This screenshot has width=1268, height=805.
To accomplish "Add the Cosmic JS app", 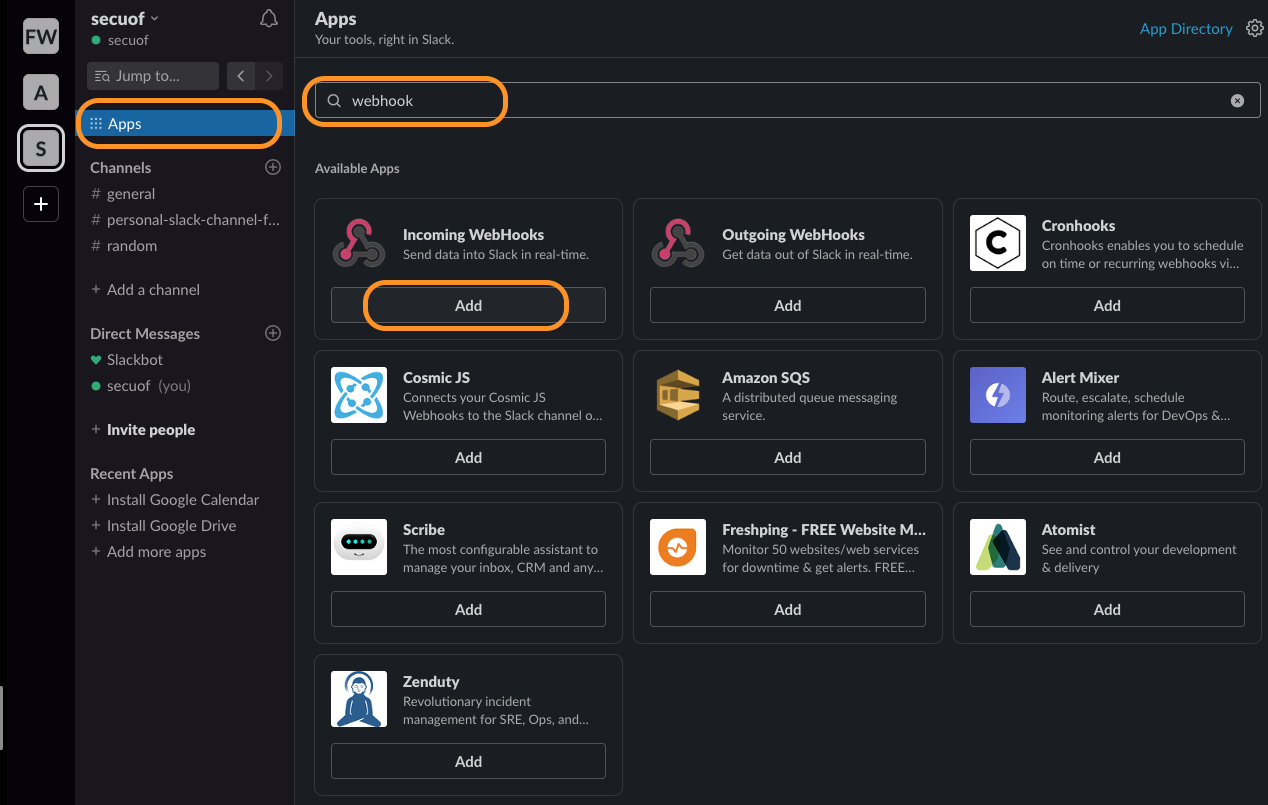I will [468, 457].
